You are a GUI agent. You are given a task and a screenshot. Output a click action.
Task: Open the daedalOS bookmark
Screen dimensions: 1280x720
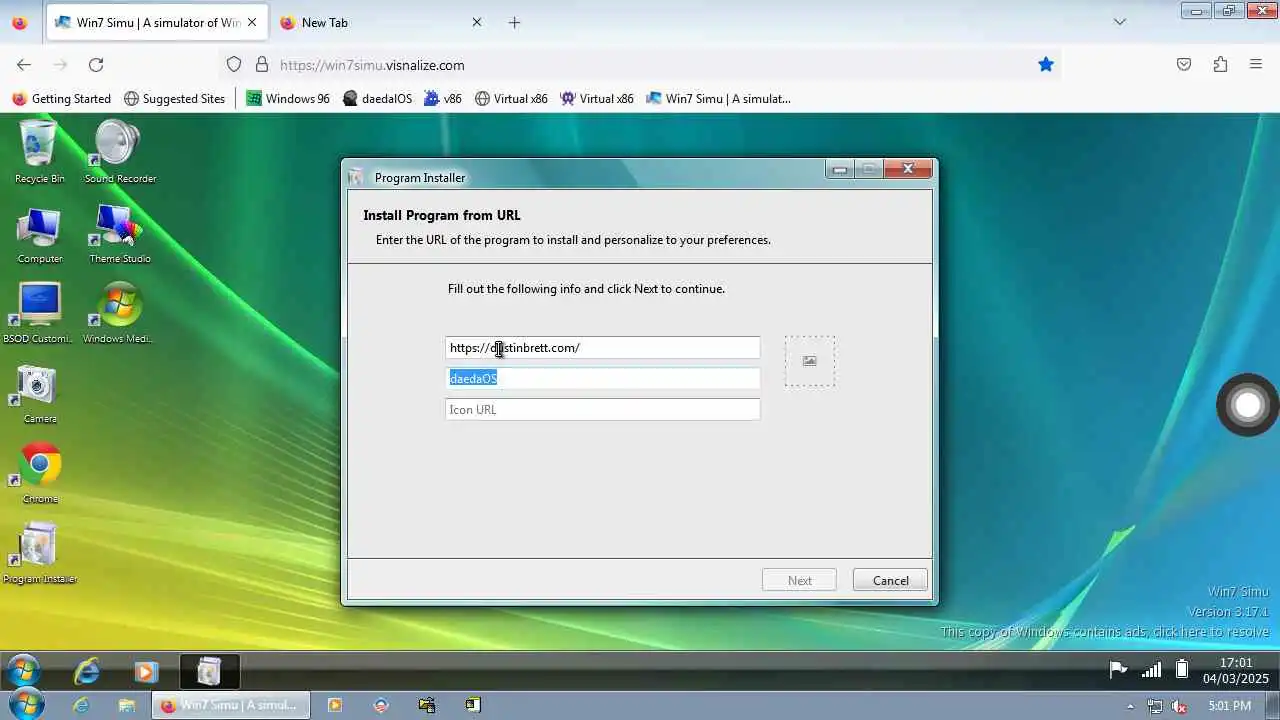[x=377, y=98]
